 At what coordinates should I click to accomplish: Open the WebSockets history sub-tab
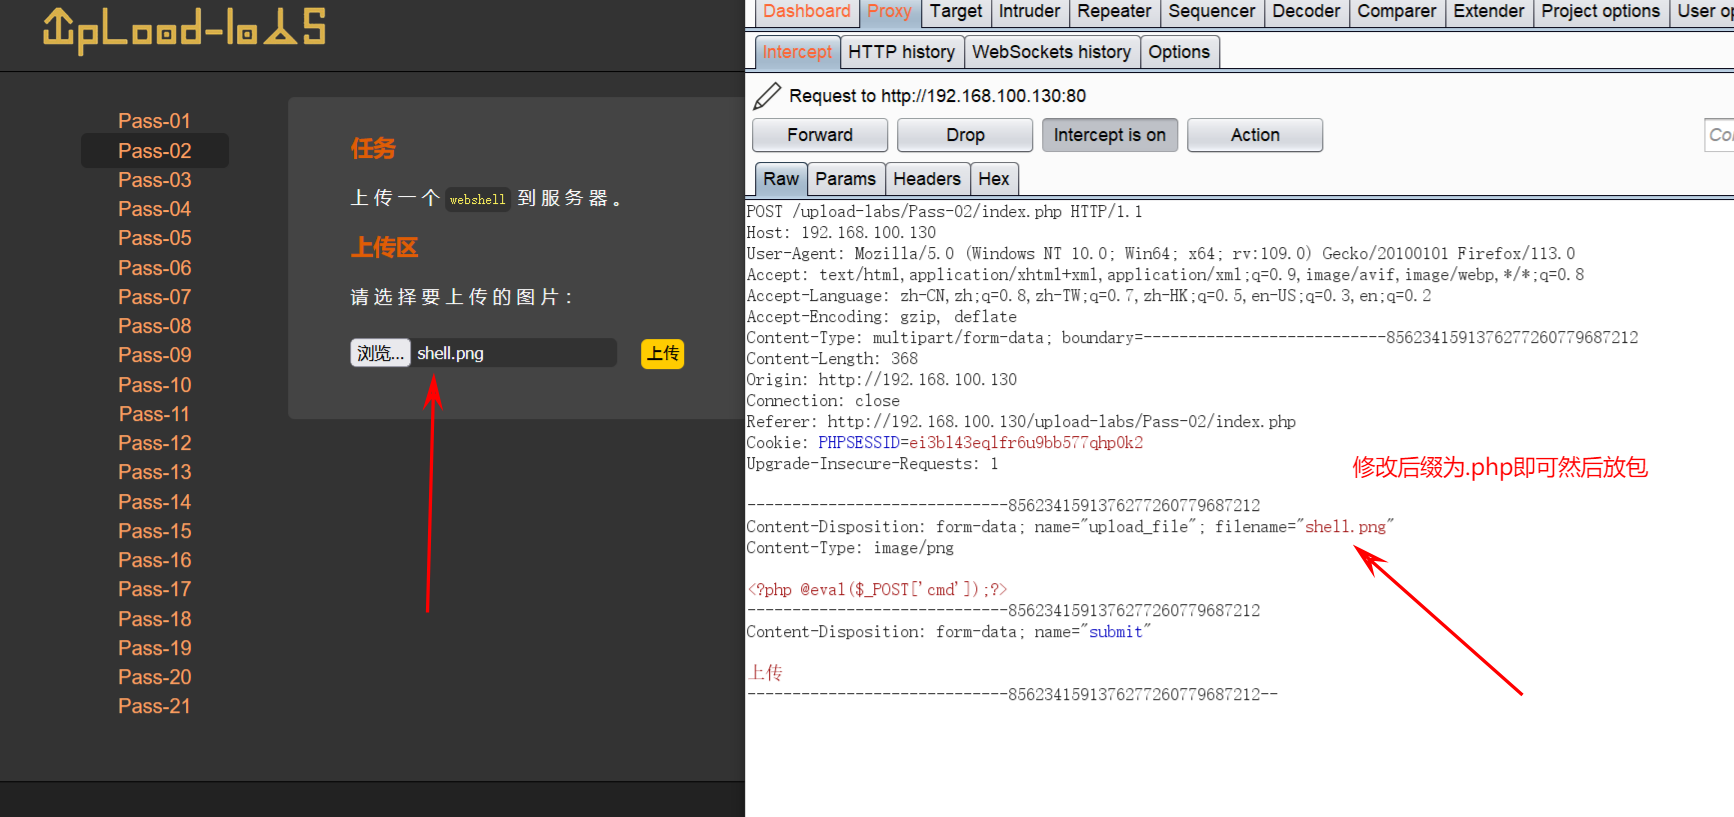[x=1051, y=52]
